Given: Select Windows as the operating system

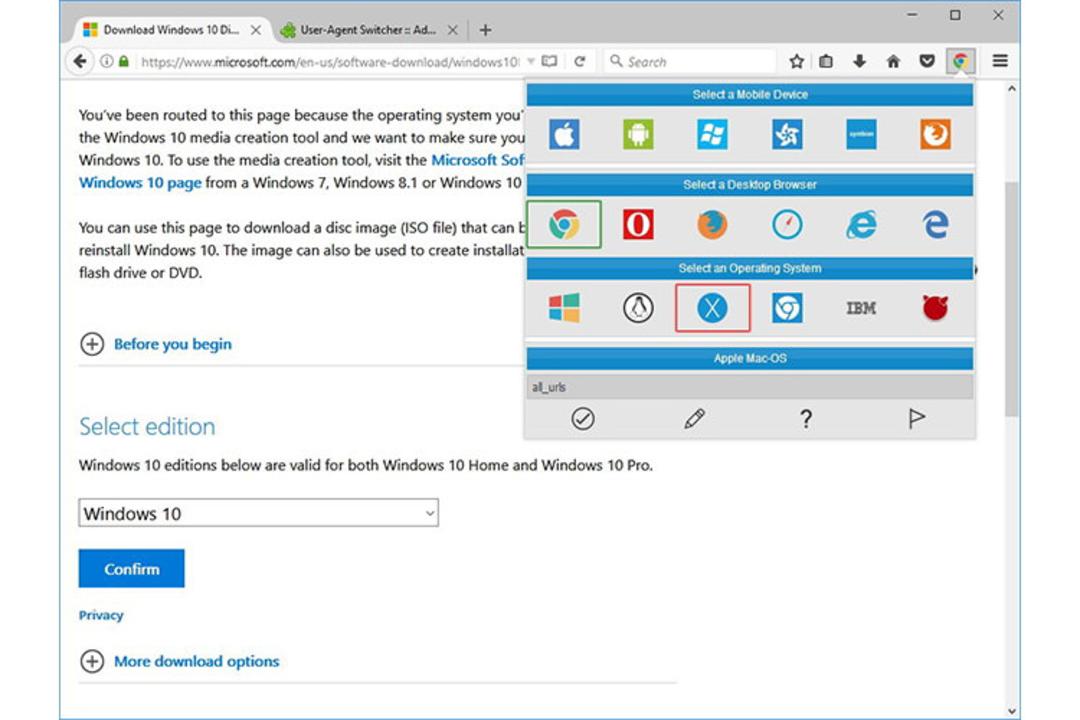Looking at the screenshot, I should (564, 308).
